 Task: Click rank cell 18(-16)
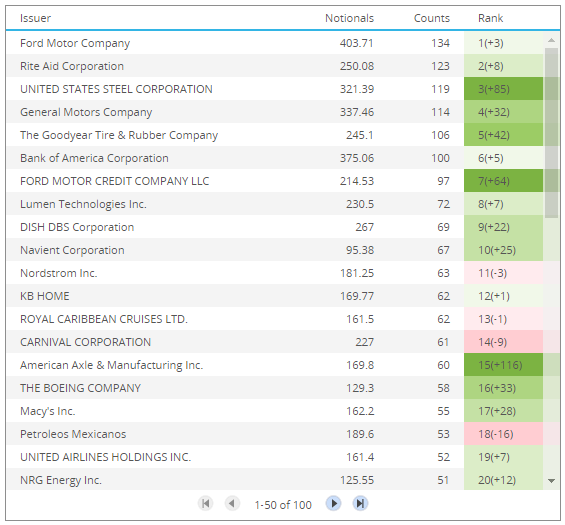pyautogui.click(x=503, y=434)
